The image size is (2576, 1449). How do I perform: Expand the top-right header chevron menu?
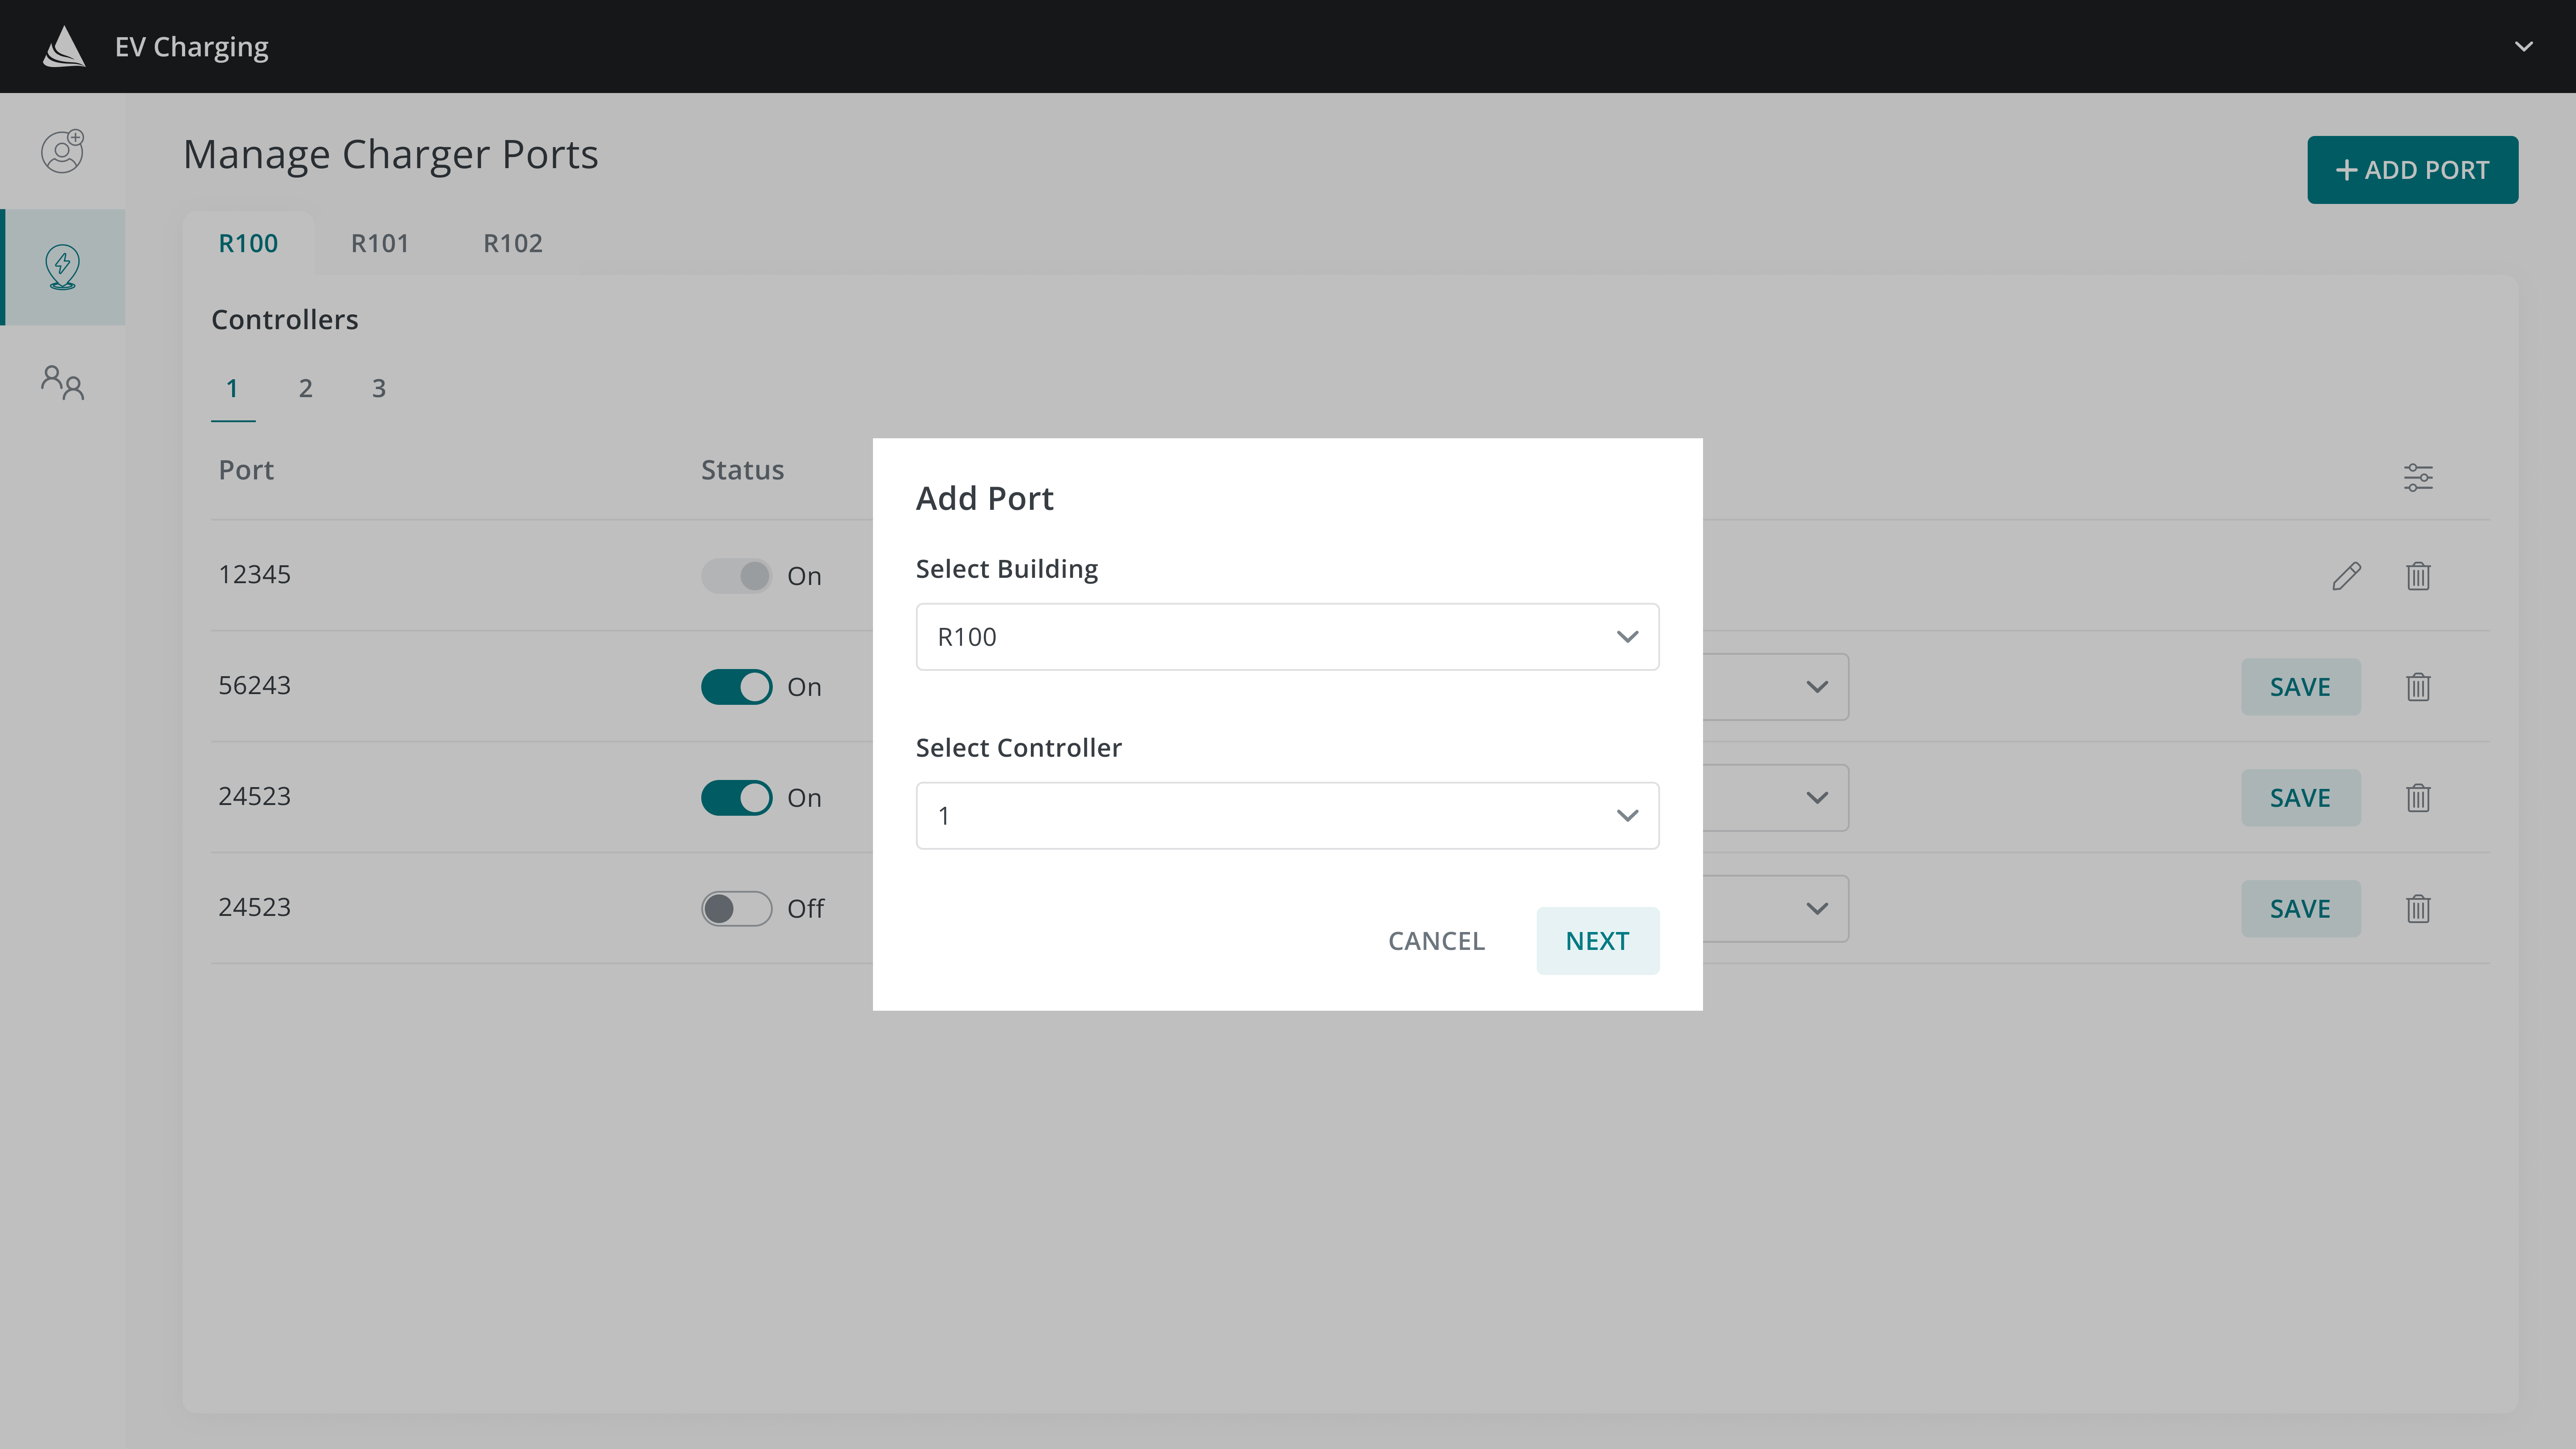pos(2524,46)
